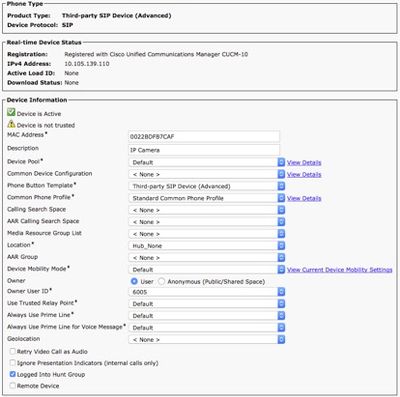Select the IPv4 address 10.105.139.110

pos(87,64)
